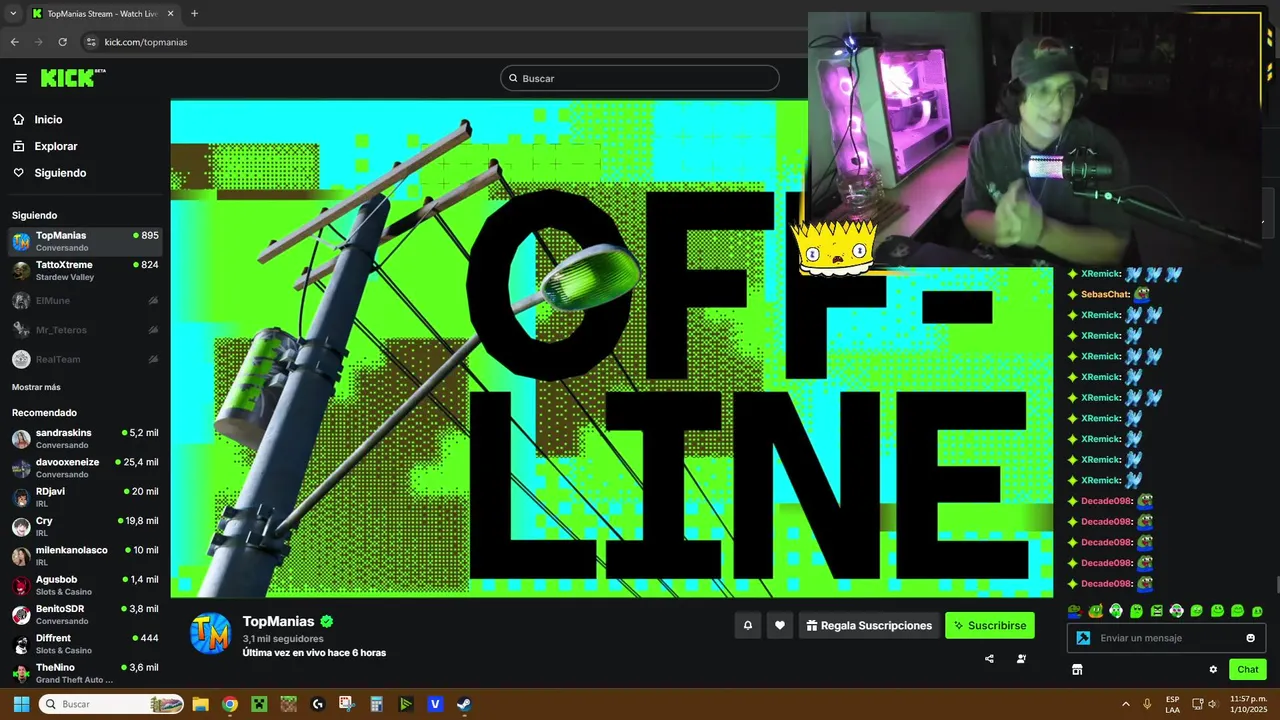Go back with the browser back arrow

click(14, 42)
